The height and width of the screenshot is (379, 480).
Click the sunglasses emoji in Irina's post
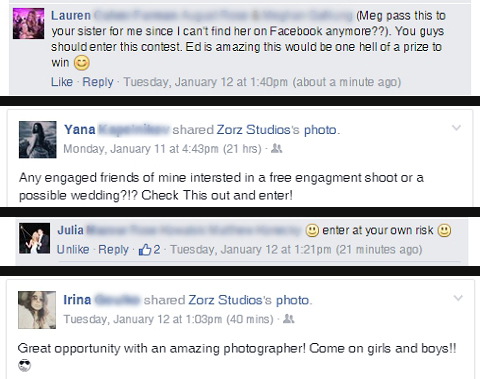[24, 366]
